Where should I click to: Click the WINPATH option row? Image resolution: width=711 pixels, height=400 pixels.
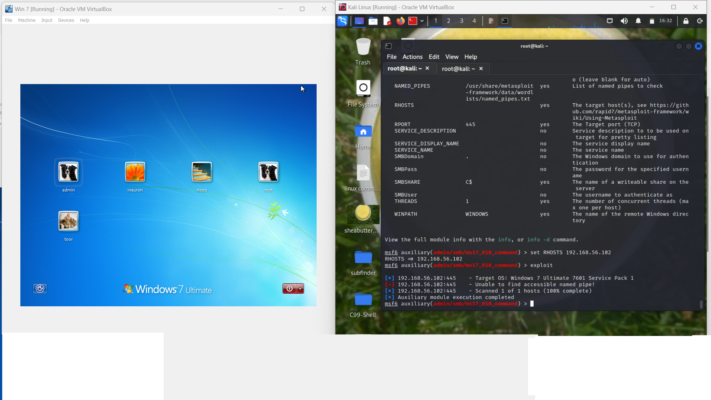coord(541,217)
